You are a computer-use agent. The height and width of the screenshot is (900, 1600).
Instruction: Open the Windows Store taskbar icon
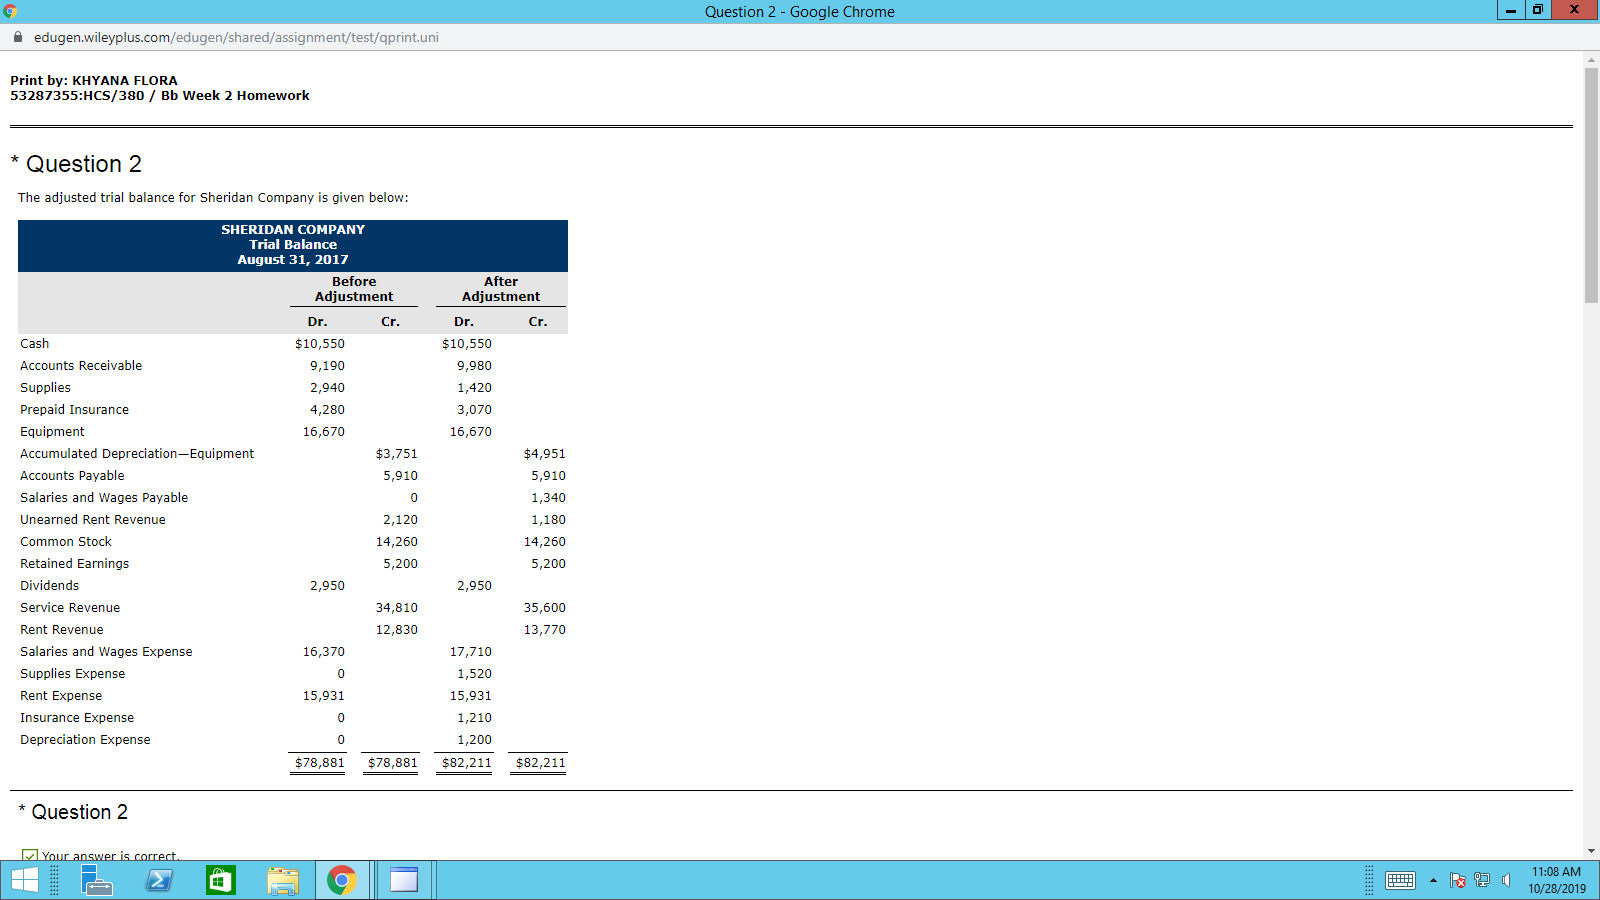pos(221,880)
